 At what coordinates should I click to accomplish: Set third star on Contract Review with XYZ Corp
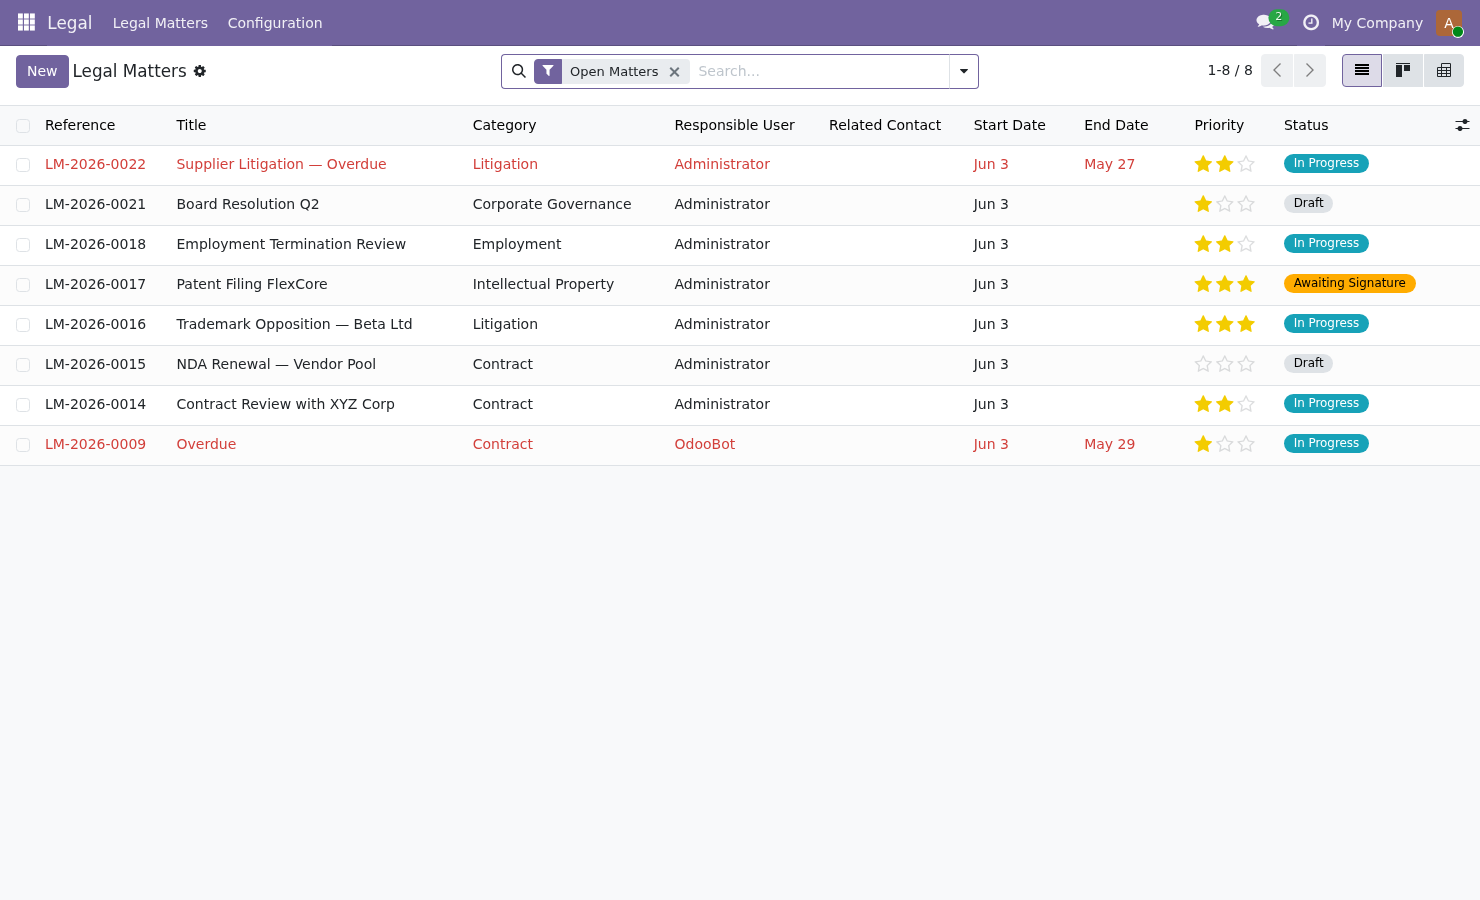[x=1246, y=404]
